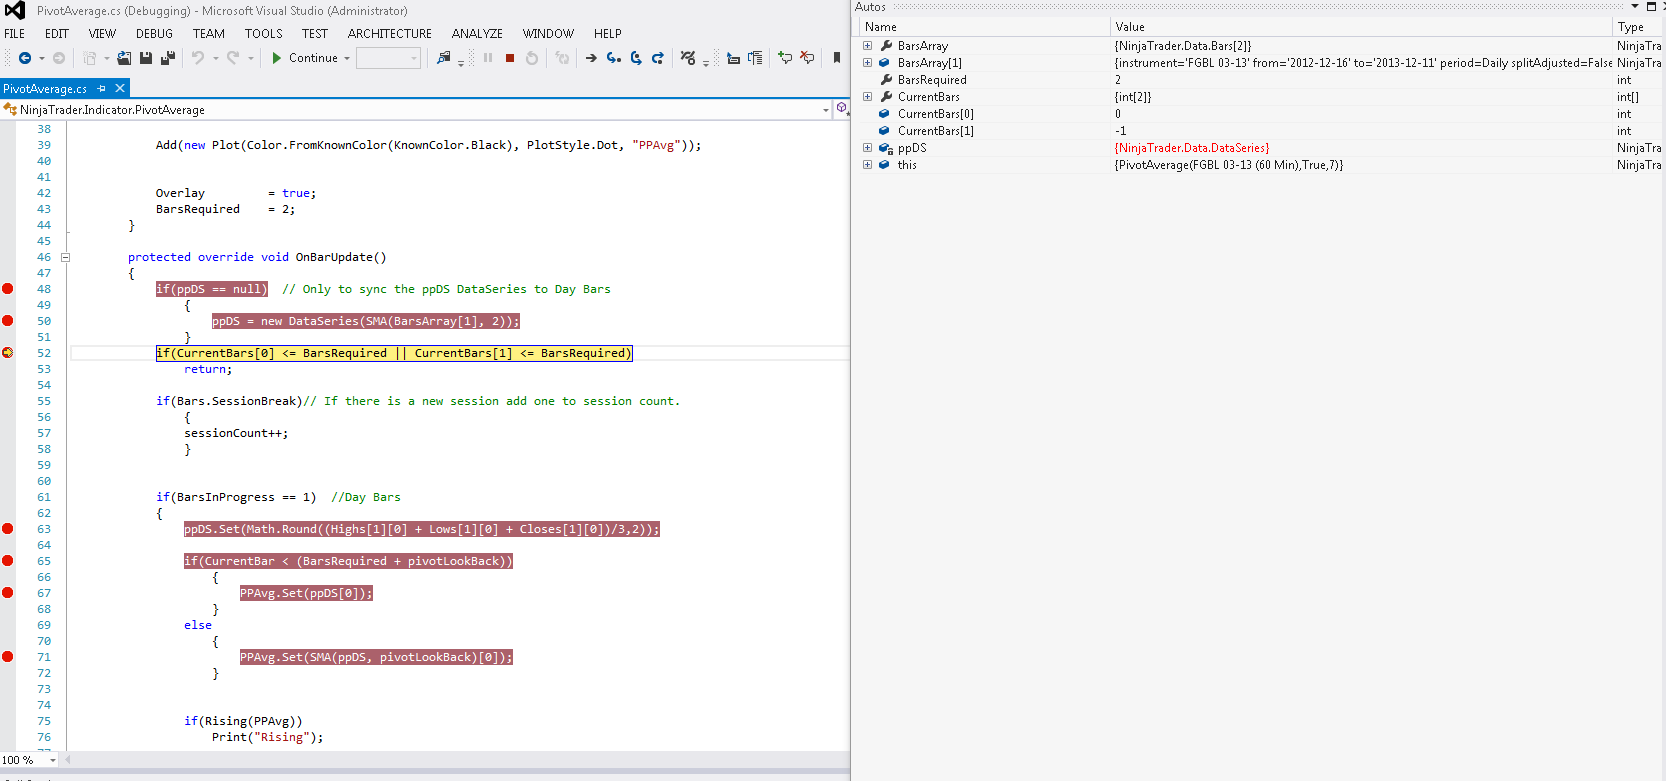Open the empty debug target combo box
The image size is (1666, 781).
[389, 58]
